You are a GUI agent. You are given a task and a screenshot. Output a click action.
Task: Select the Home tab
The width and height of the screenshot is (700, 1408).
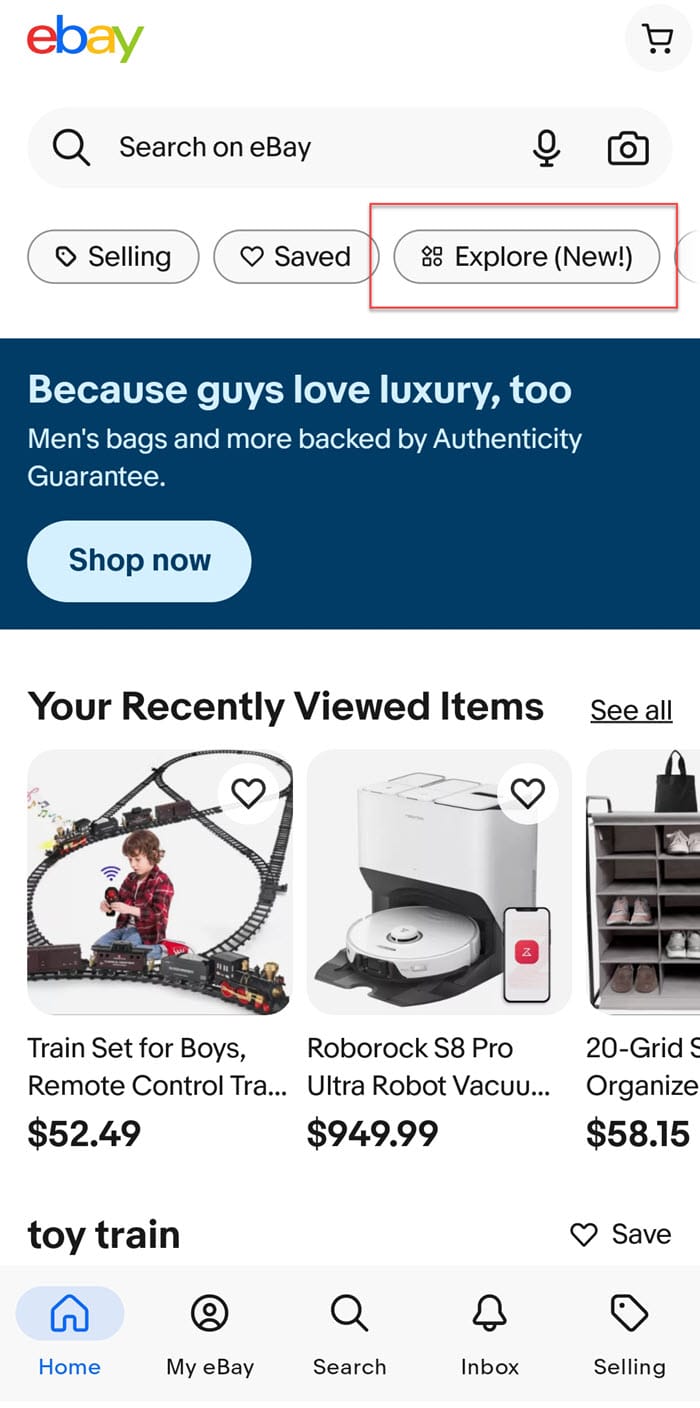[70, 1335]
